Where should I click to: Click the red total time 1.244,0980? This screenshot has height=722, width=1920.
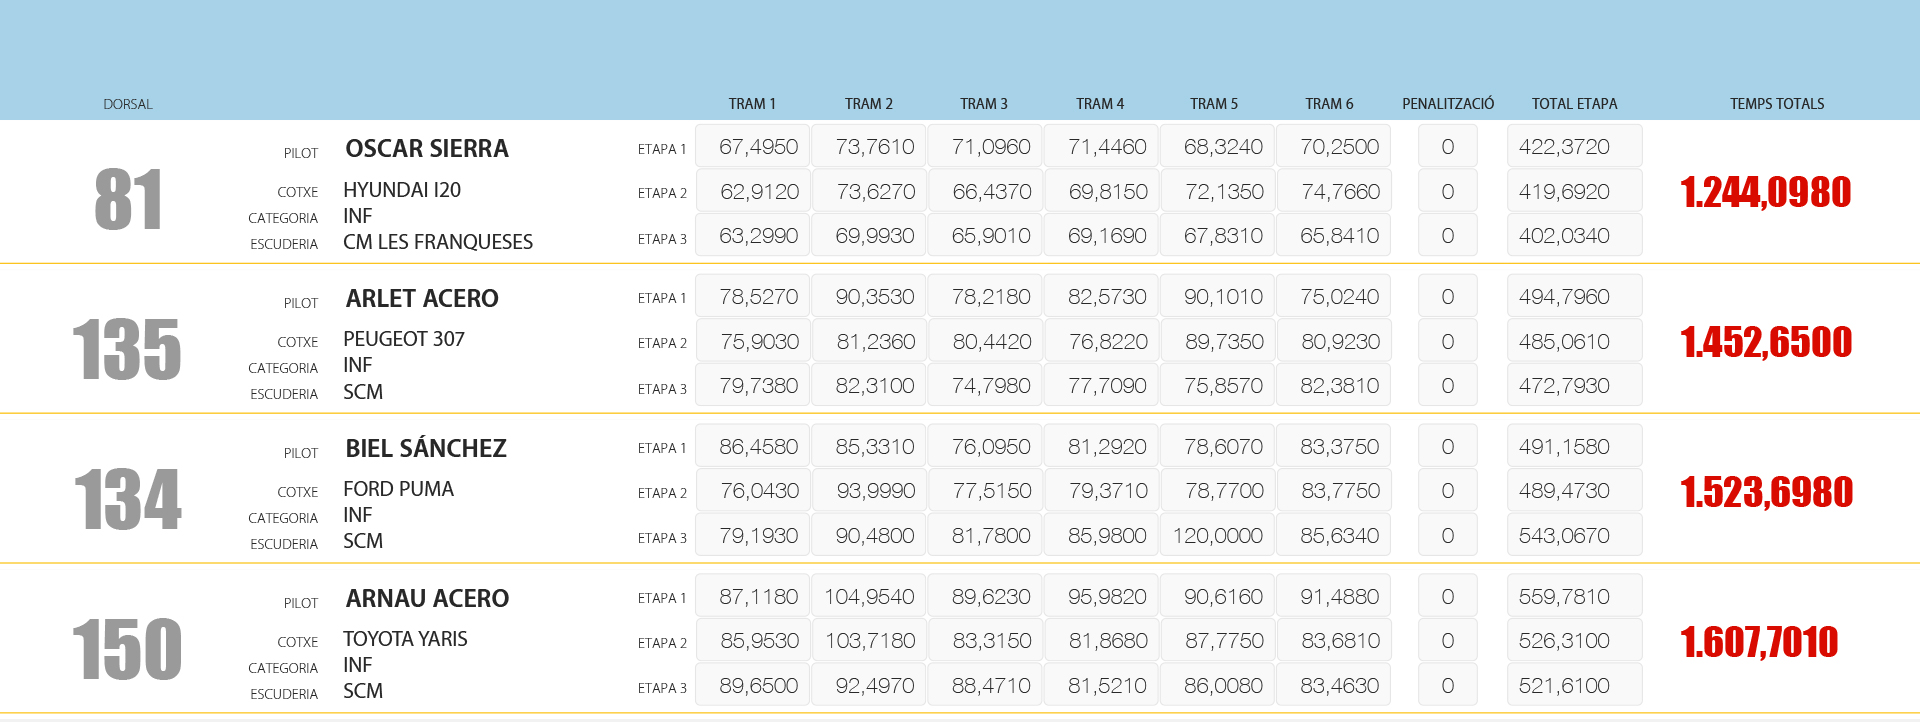[x=1765, y=192]
